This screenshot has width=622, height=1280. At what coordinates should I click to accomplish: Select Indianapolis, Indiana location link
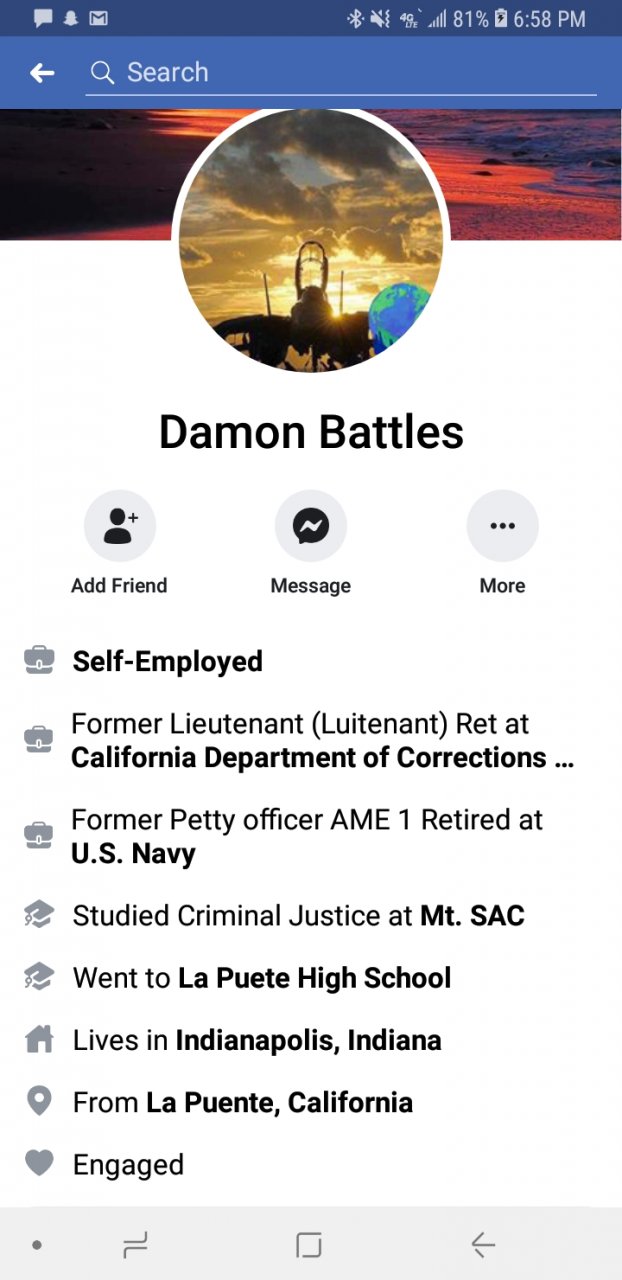click(308, 1040)
